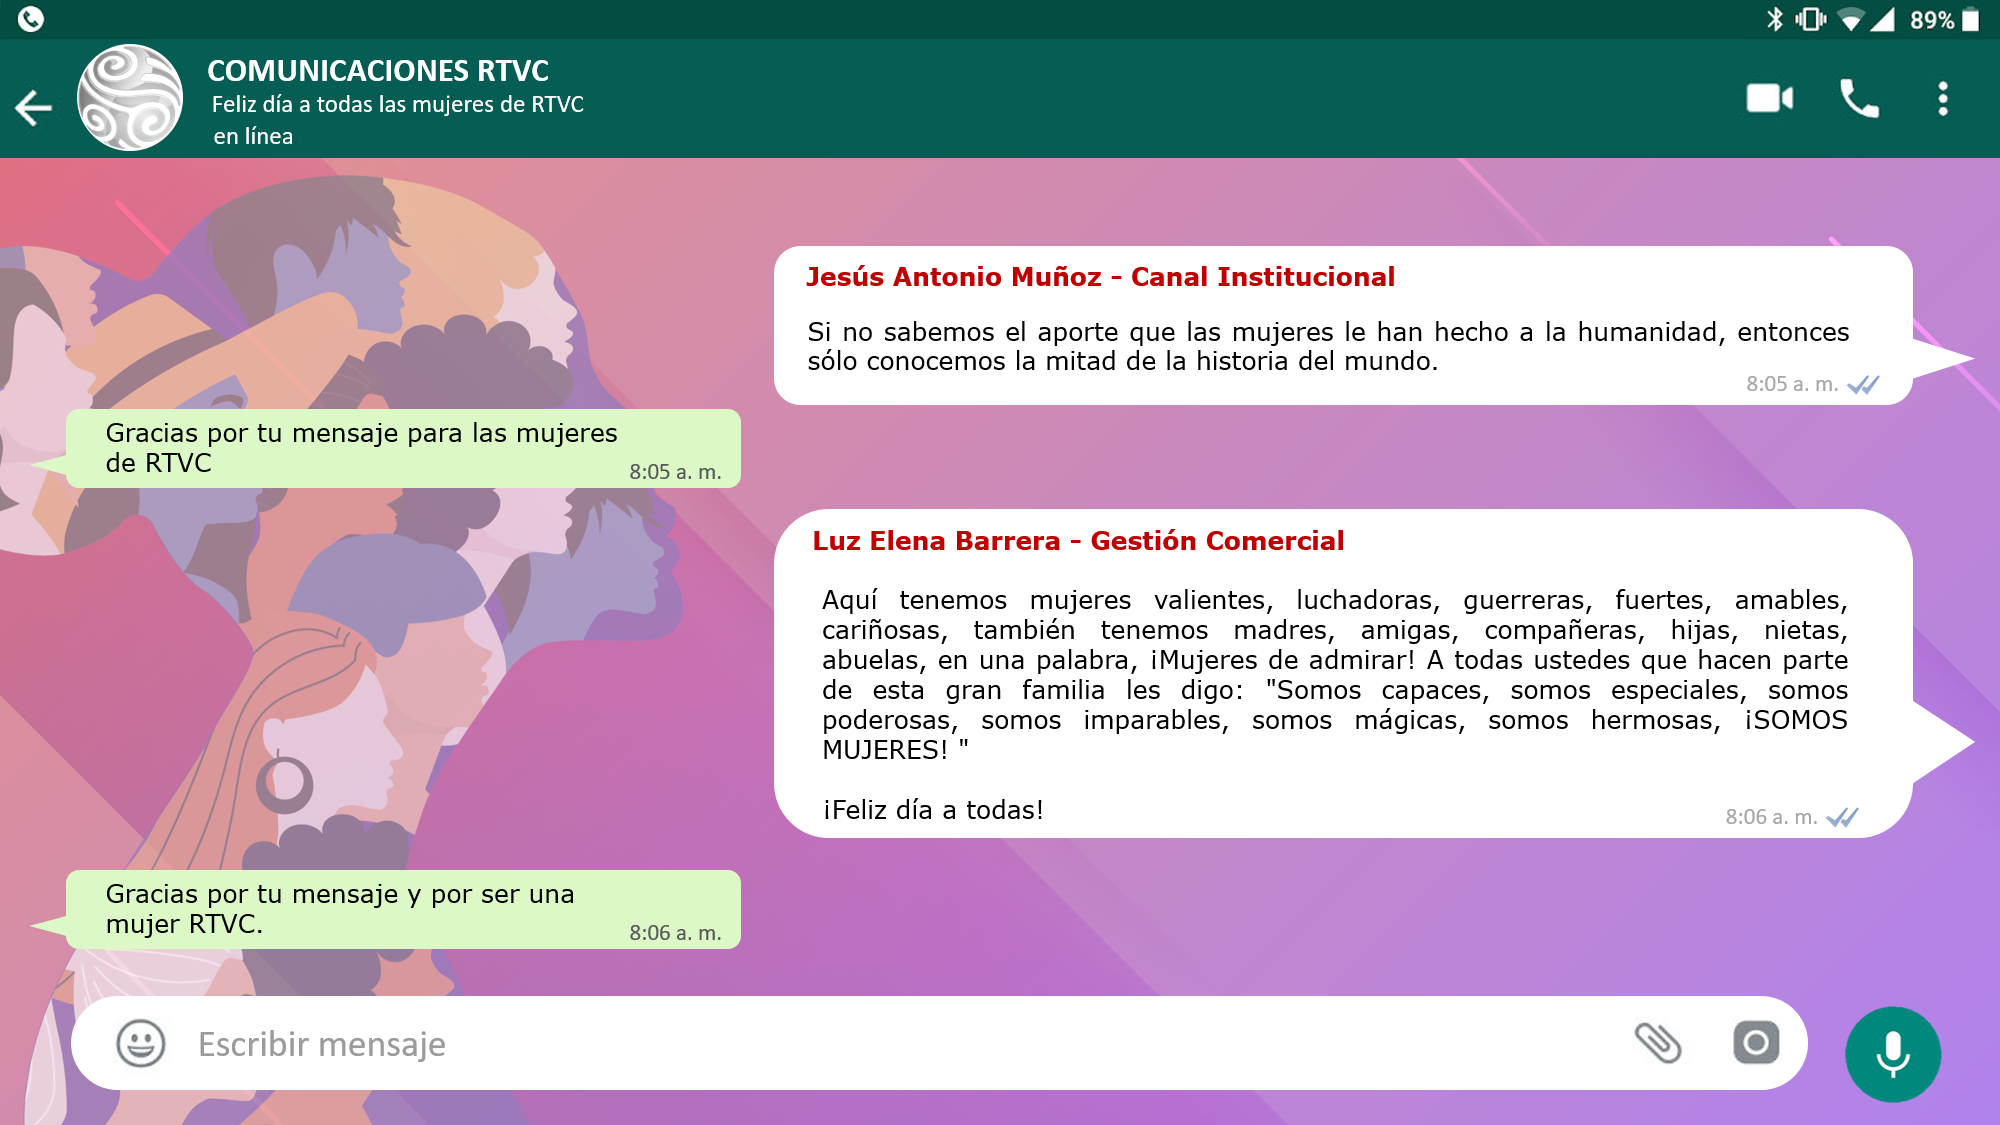2000x1125 pixels.
Task: Open the COMUNICACIONES RTVC profile picture
Action: pos(130,98)
